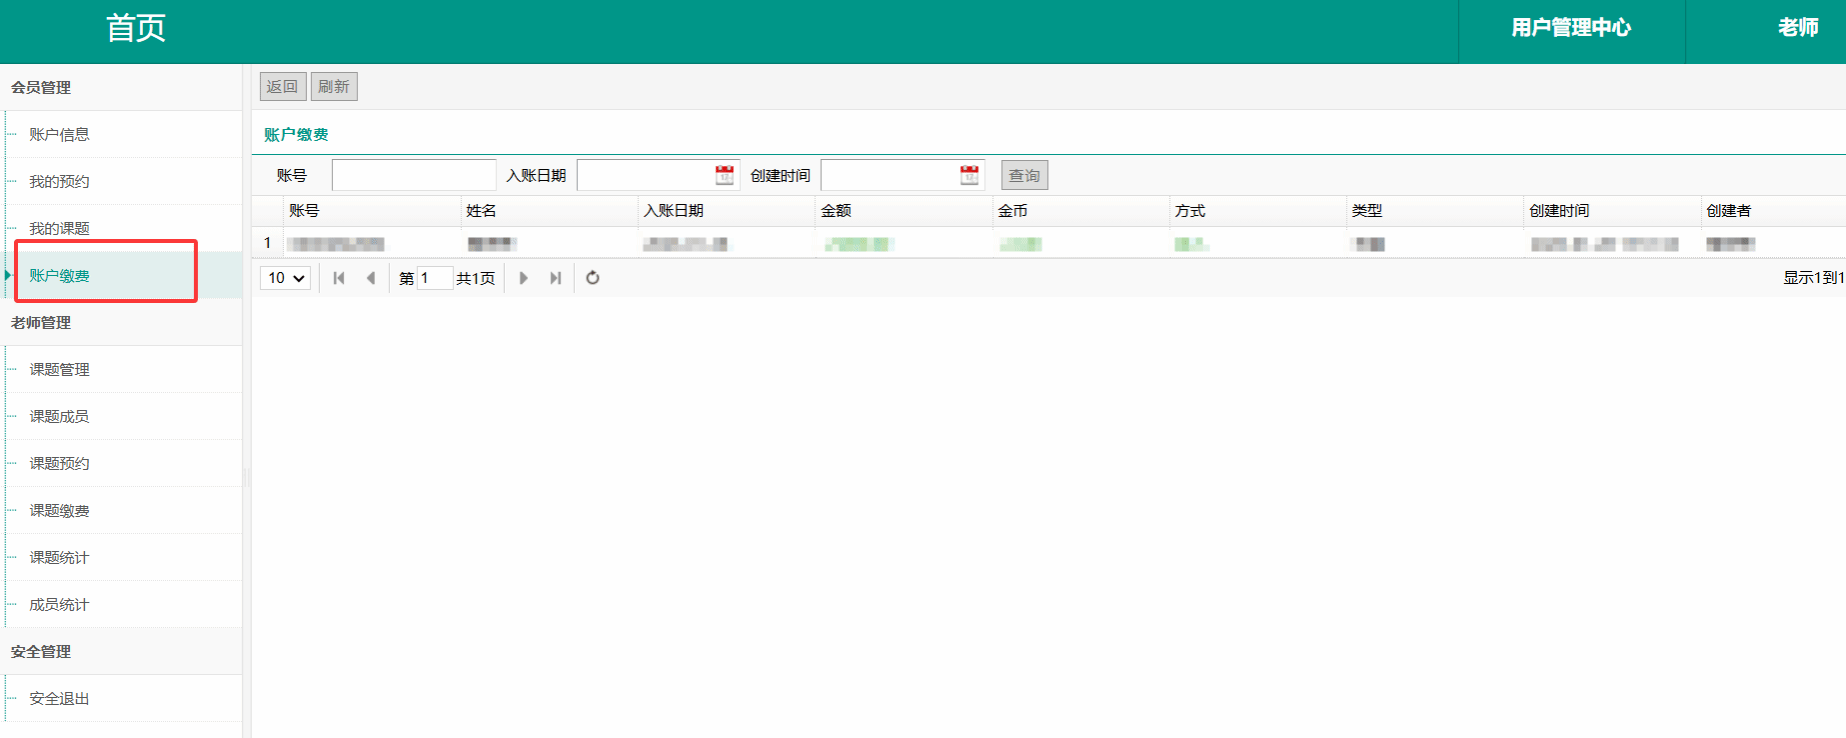The image size is (1846, 738).
Task: Click the 查询 search button
Action: click(x=1024, y=176)
